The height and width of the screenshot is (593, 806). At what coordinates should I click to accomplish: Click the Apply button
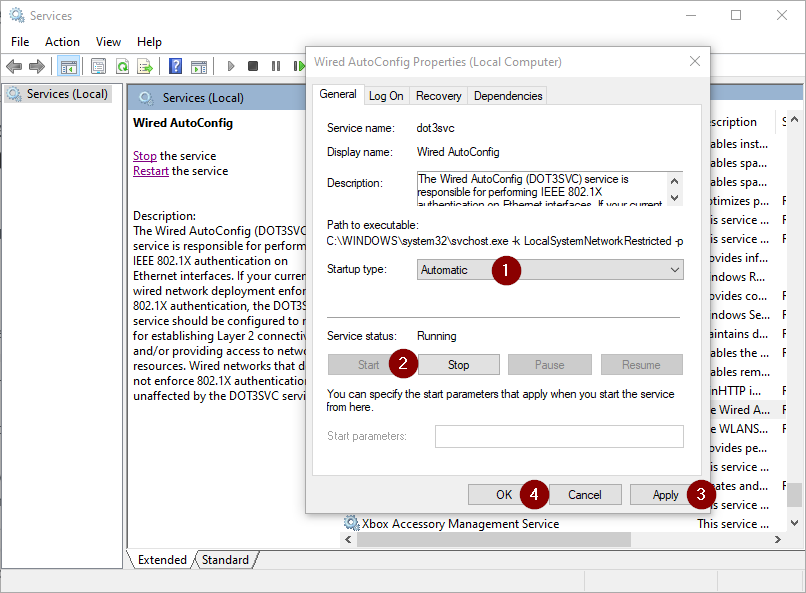tap(665, 494)
